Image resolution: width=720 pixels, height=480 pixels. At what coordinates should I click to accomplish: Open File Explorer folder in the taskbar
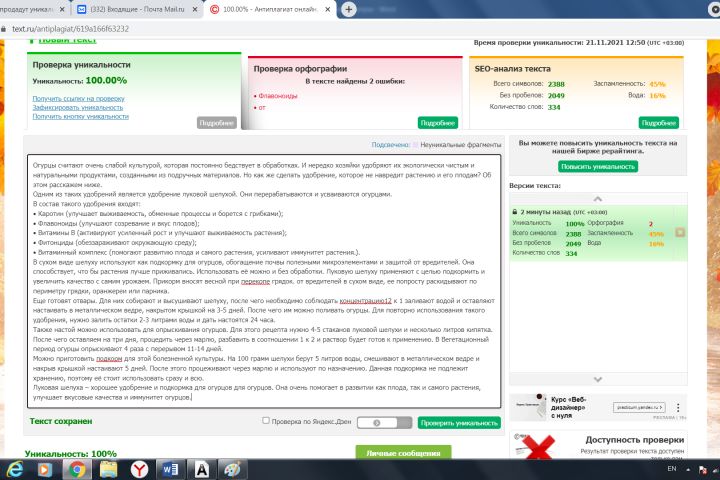click(x=108, y=469)
